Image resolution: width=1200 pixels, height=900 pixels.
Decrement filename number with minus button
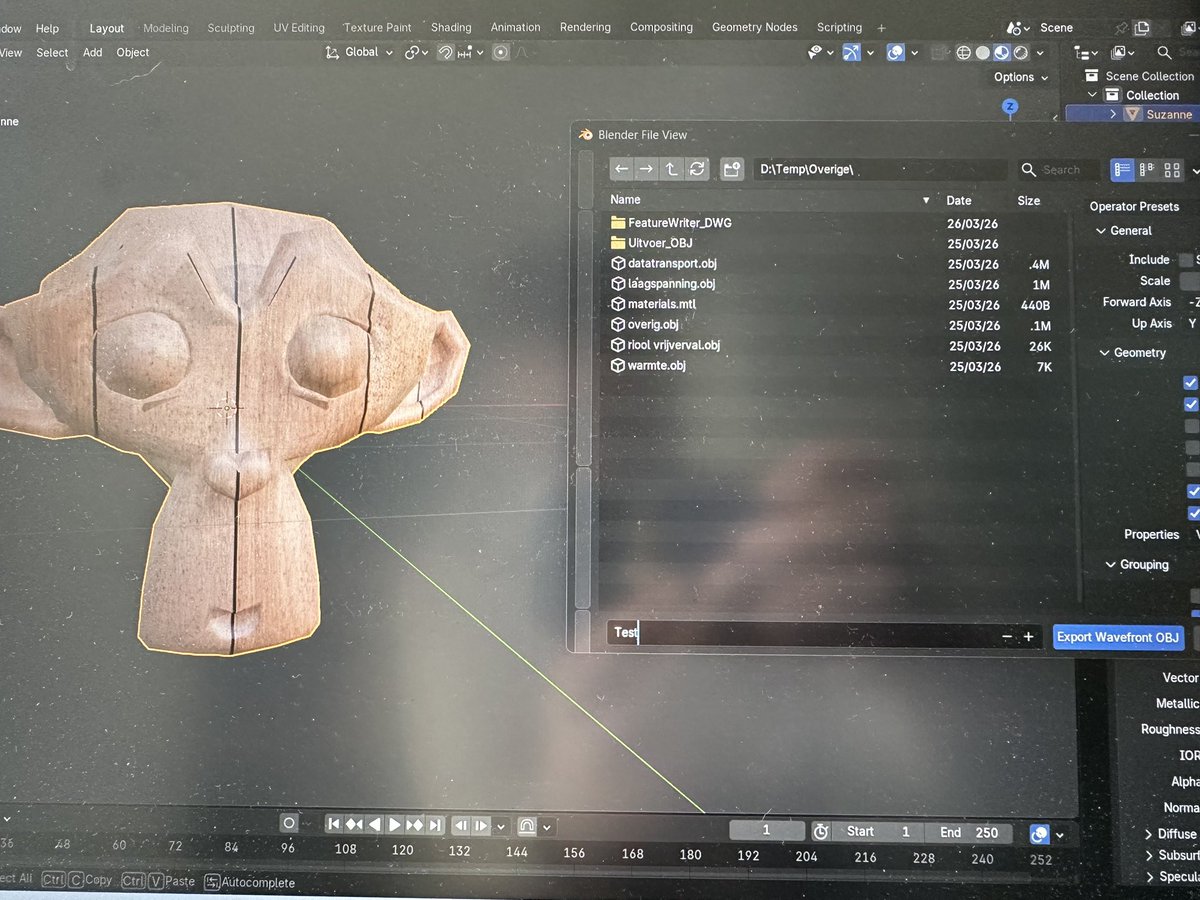point(1006,637)
